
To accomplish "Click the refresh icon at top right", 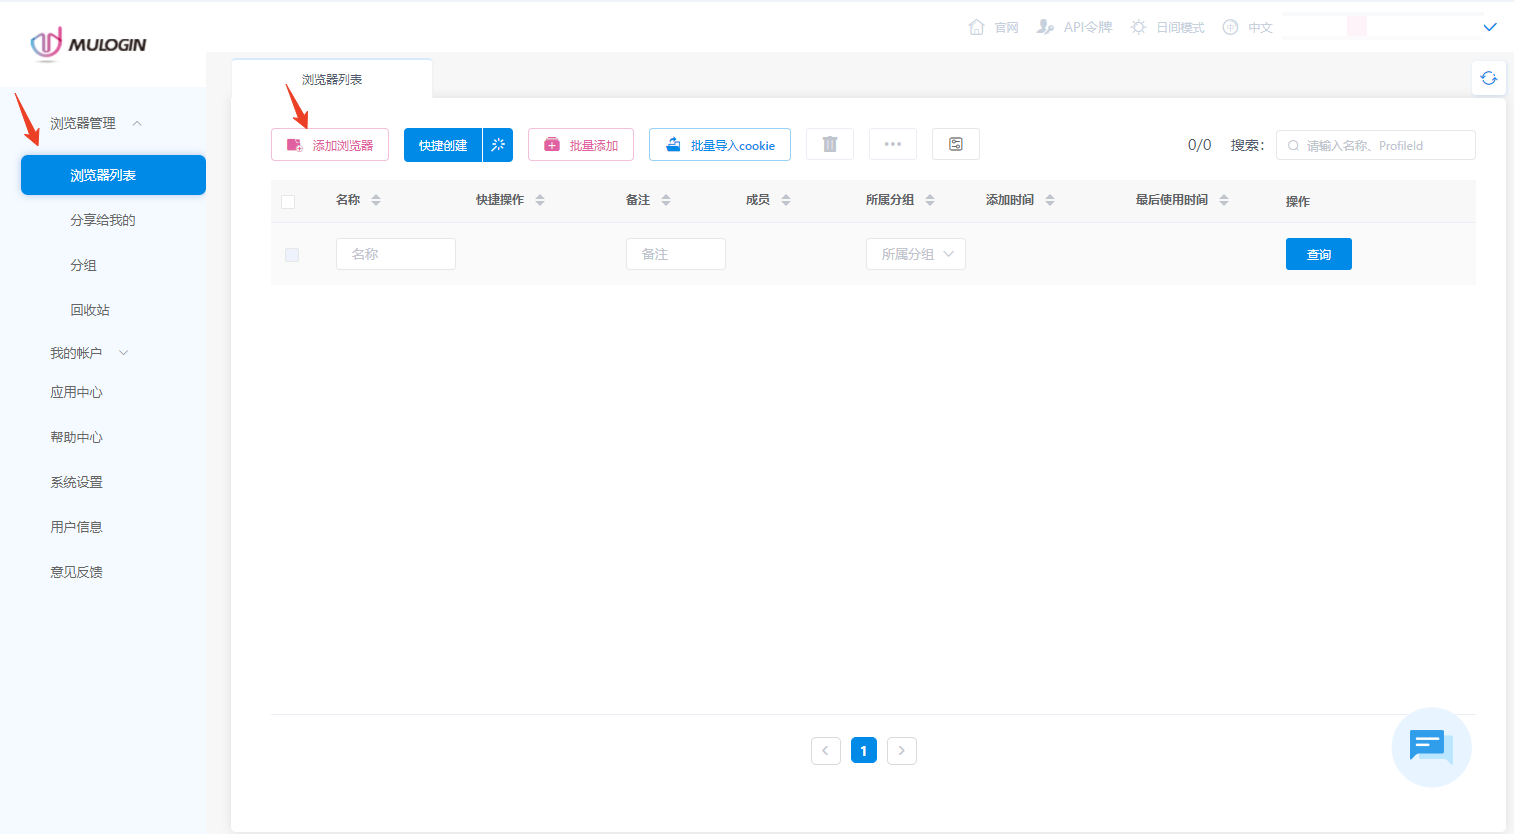I will [1488, 78].
